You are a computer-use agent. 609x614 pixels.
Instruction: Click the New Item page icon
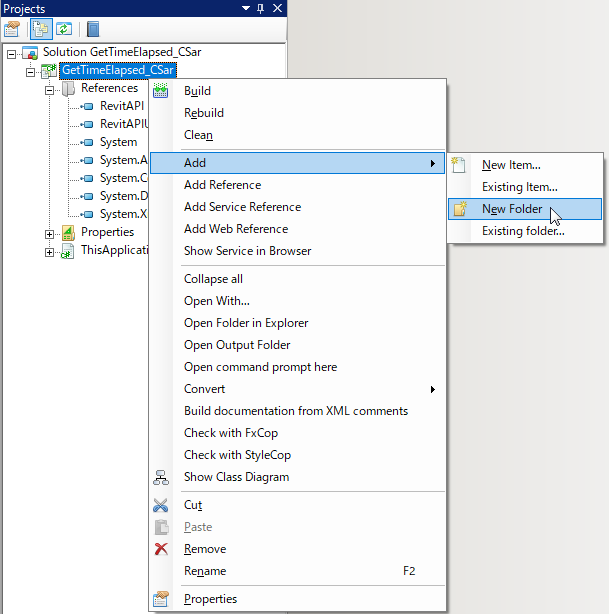[458, 165]
